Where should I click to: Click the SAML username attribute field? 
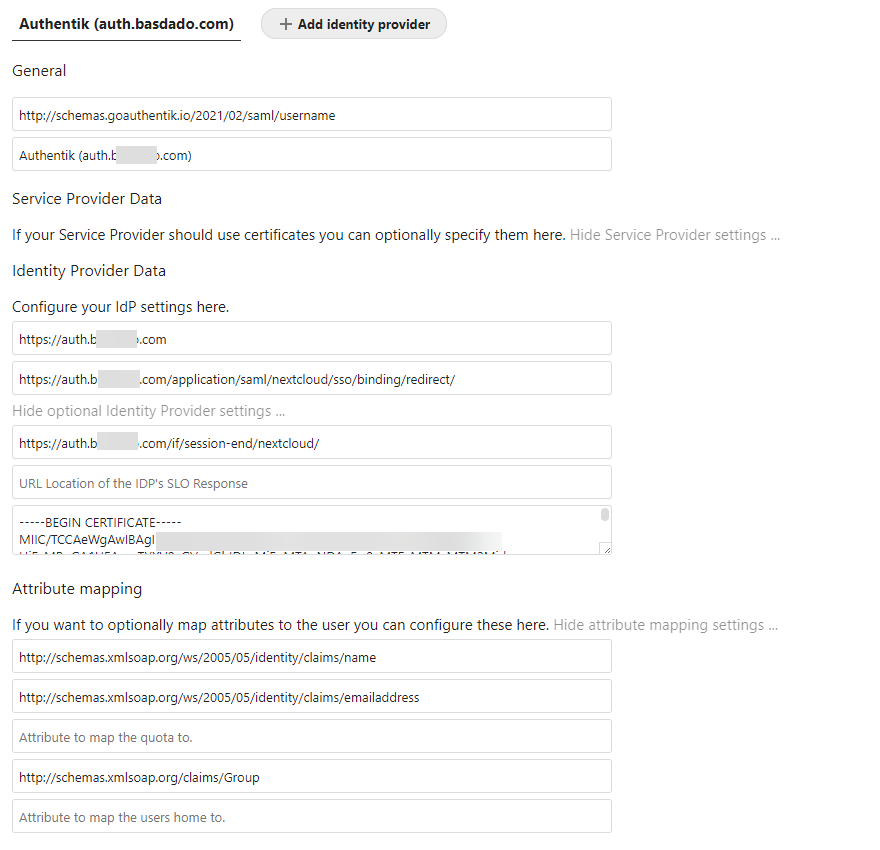(x=310, y=114)
